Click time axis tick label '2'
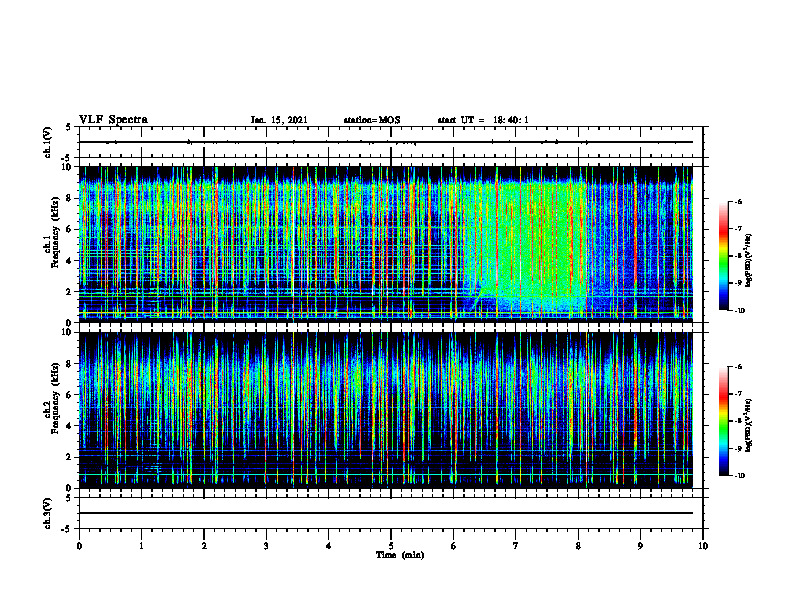This screenshot has height=612, width=792. 204,546
